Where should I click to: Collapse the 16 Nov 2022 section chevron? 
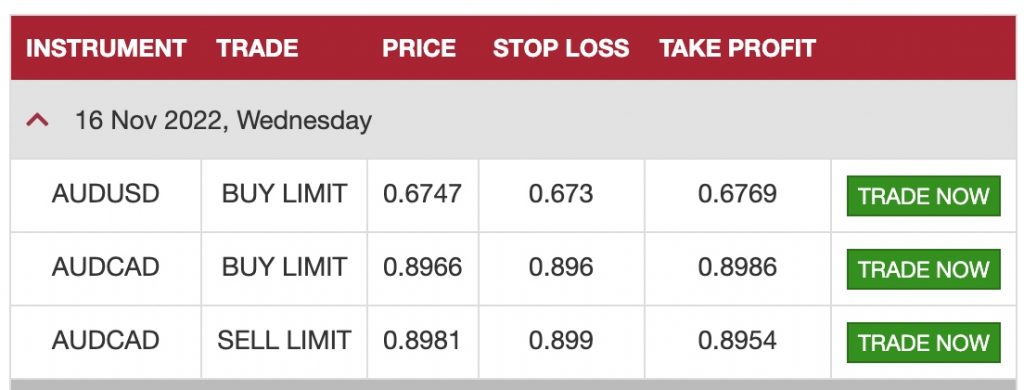click(37, 120)
